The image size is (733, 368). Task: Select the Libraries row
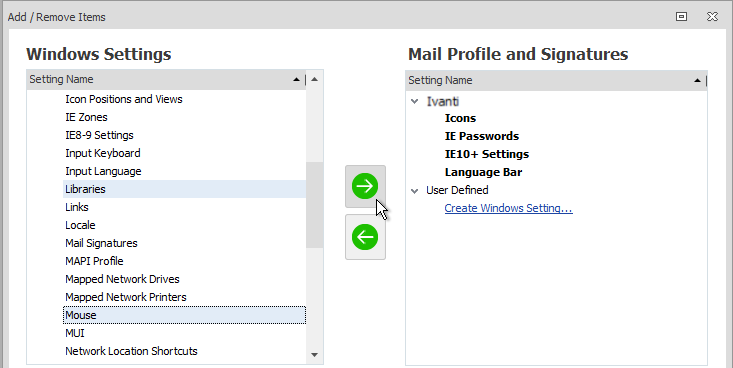(x=185, y=189)
